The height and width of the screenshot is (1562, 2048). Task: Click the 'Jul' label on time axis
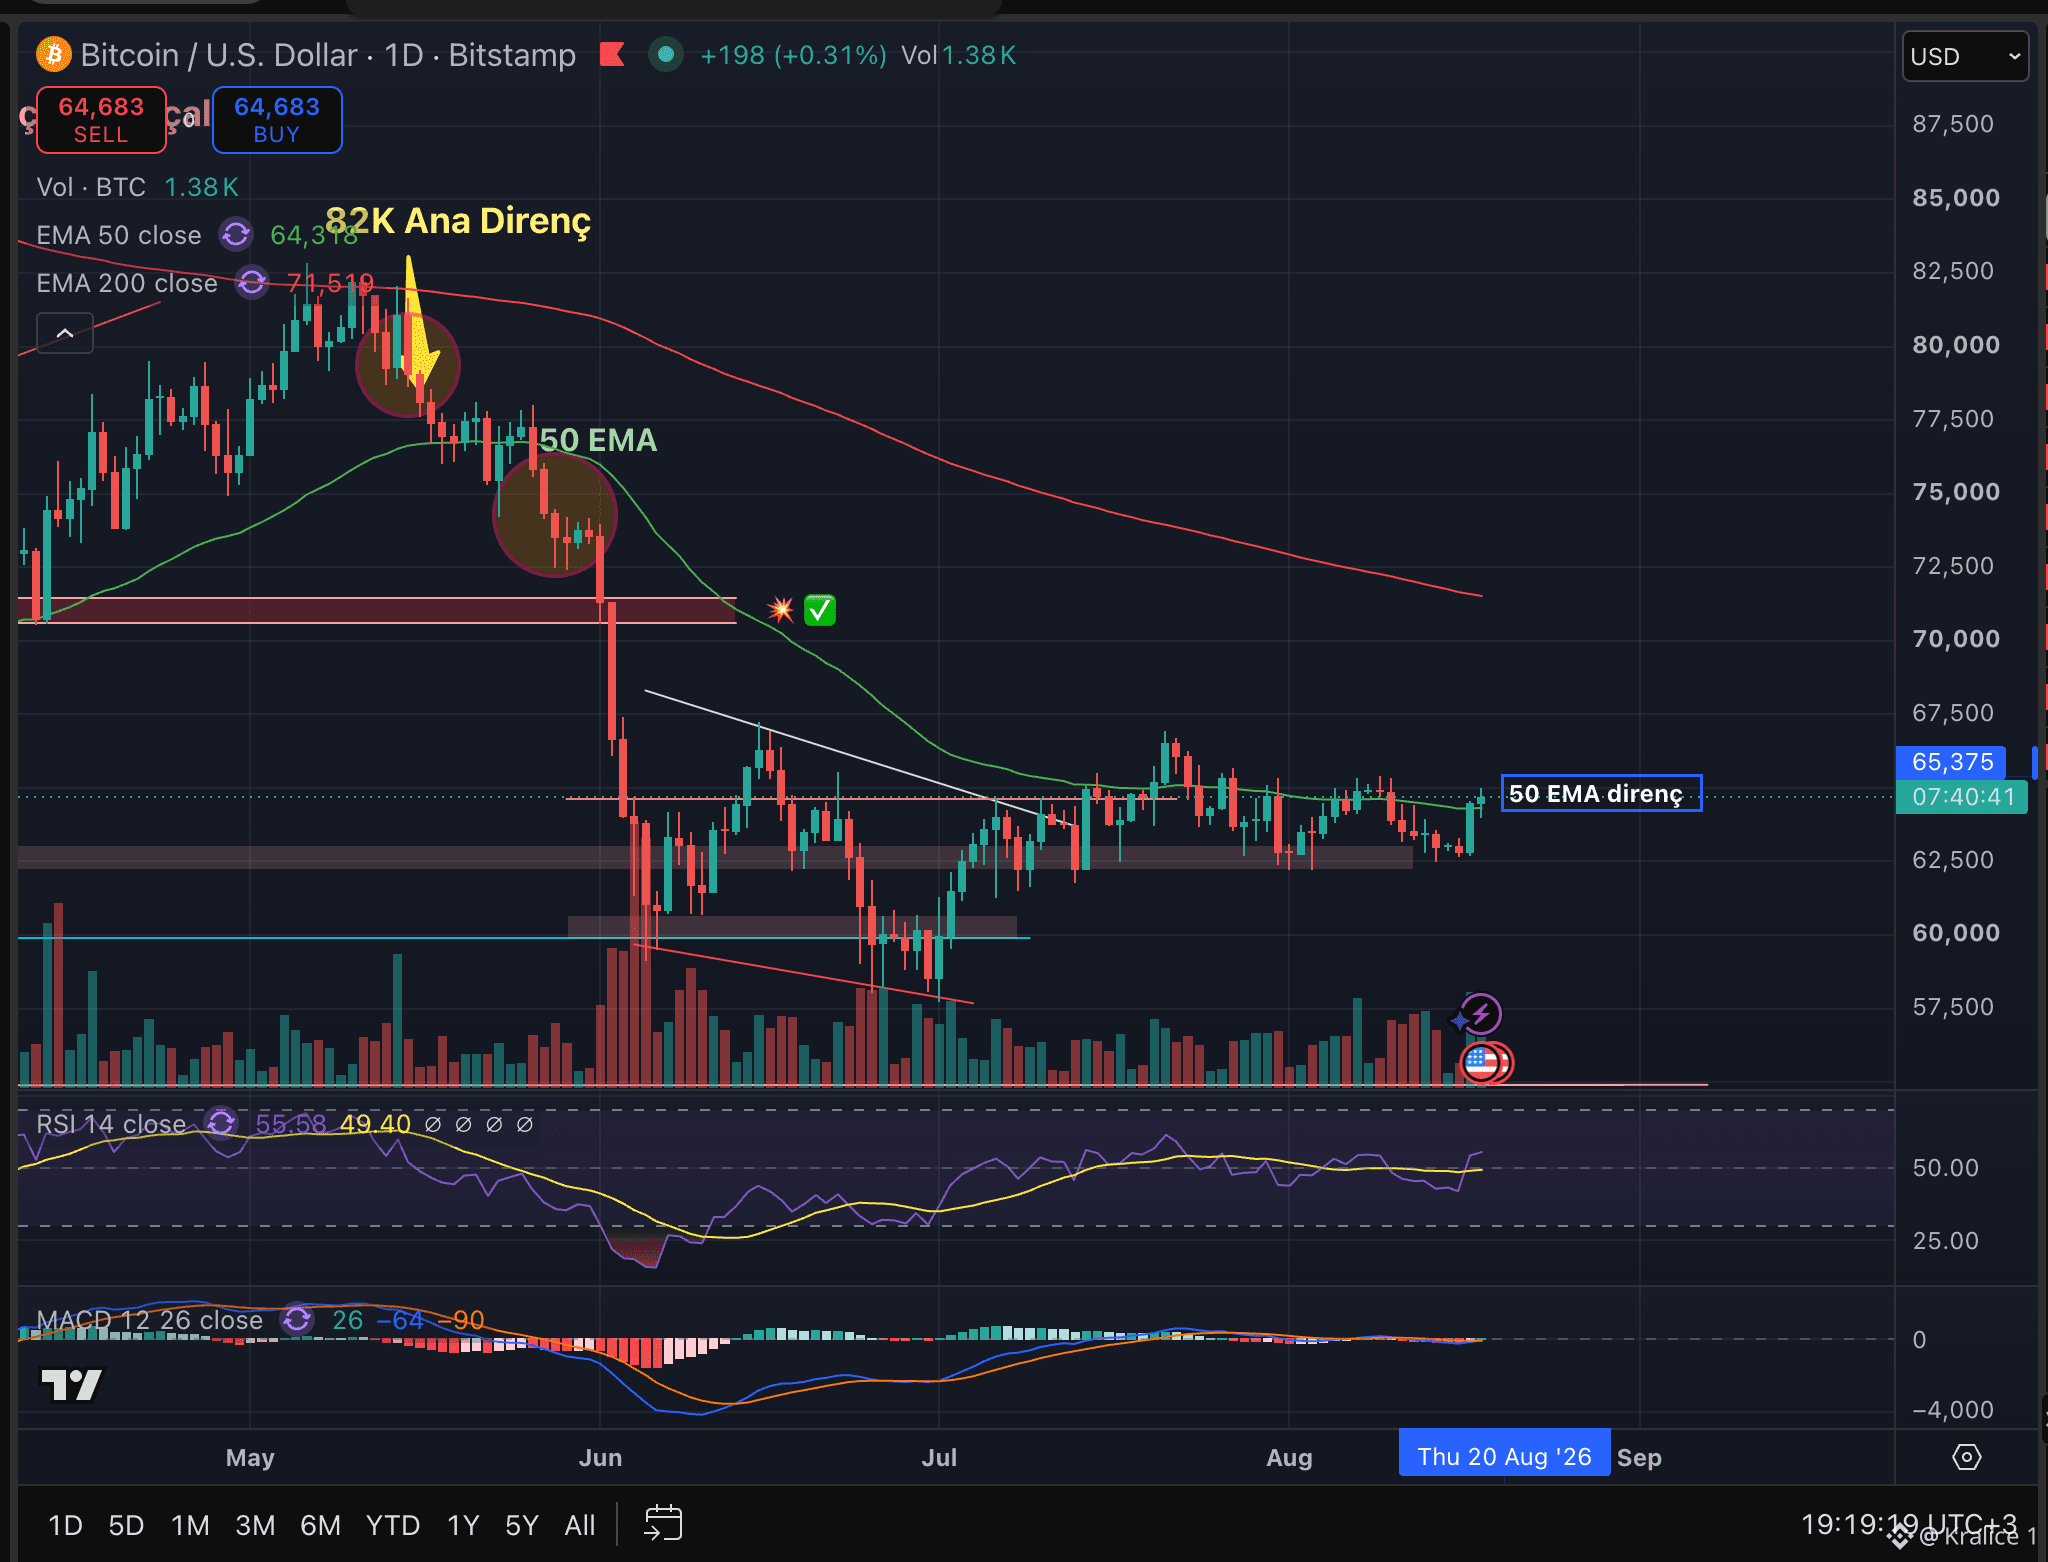pos(939,1457)
